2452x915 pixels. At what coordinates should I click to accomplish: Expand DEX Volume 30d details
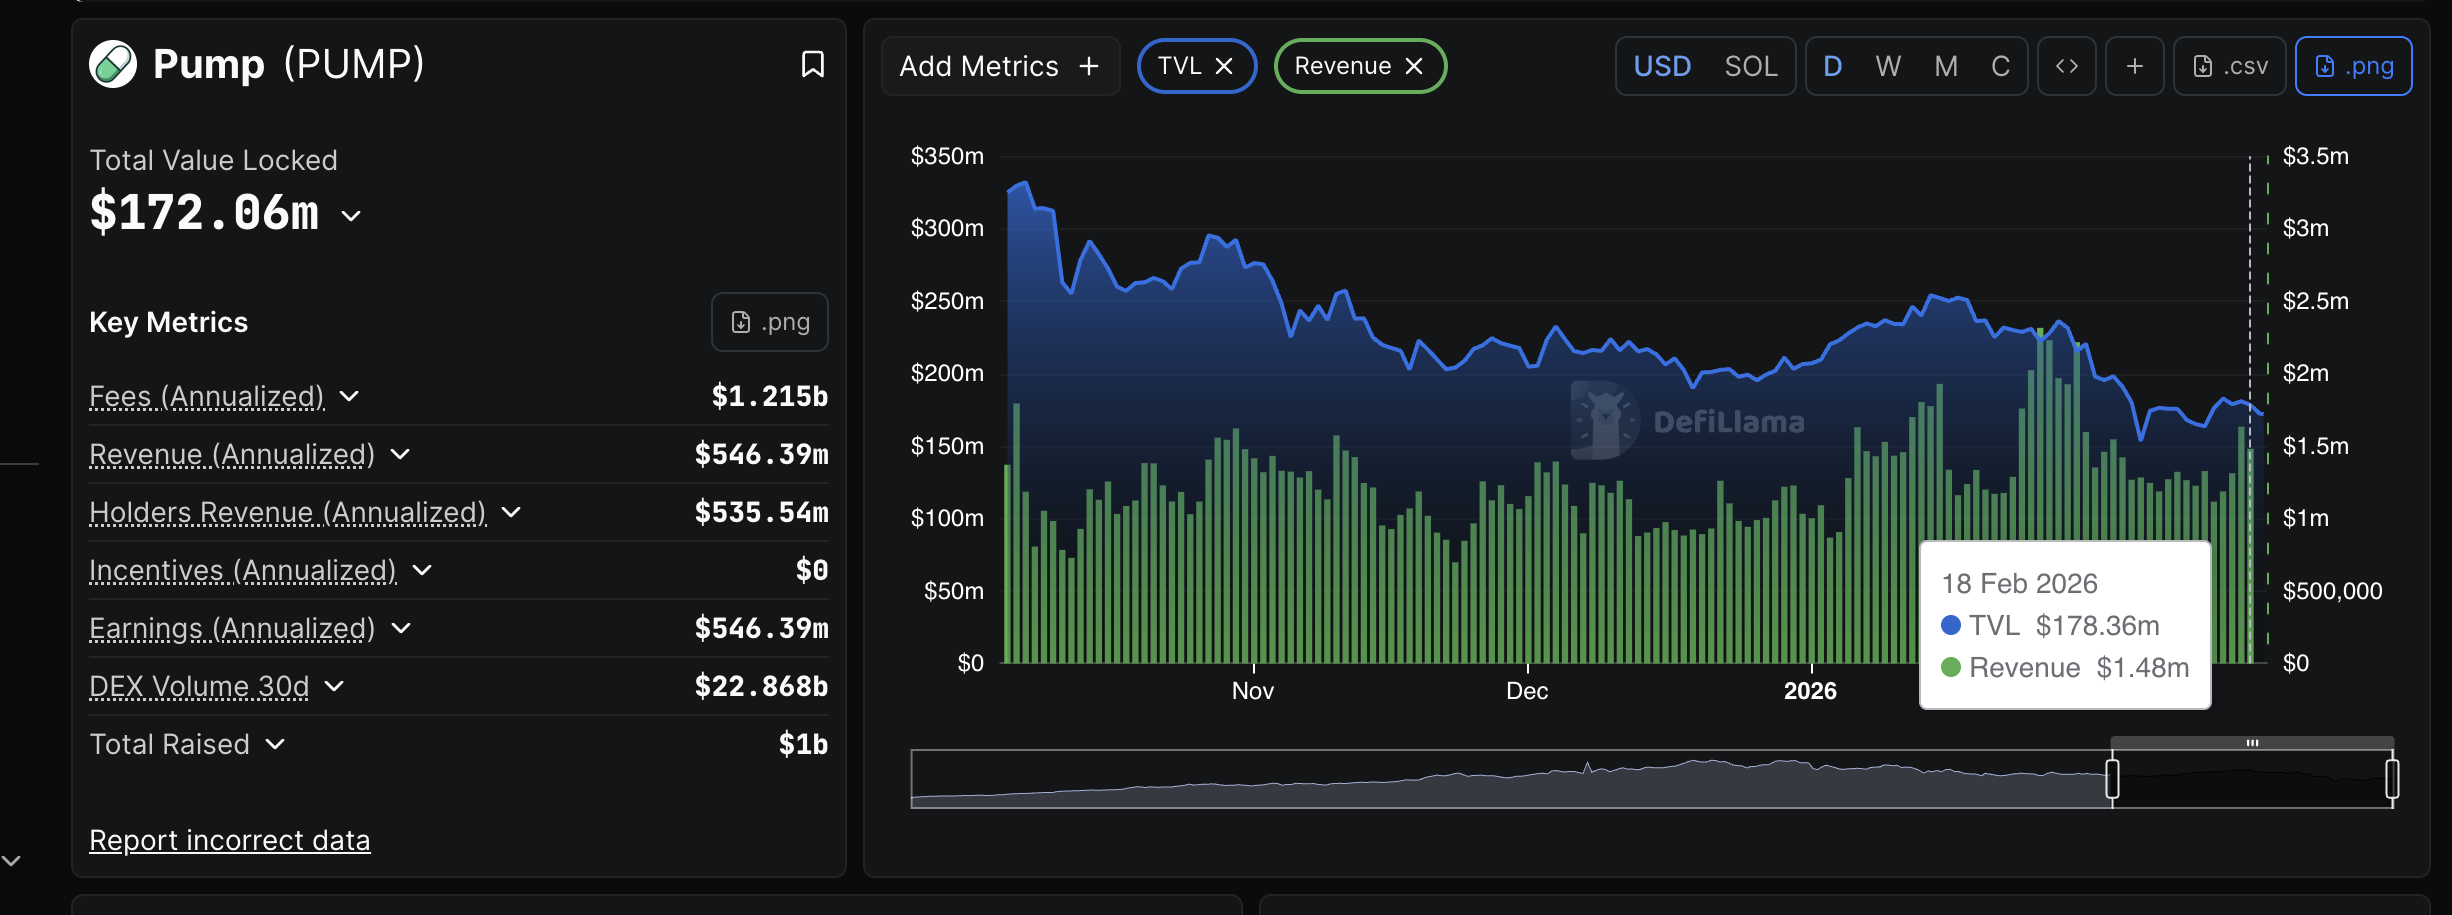335,686
